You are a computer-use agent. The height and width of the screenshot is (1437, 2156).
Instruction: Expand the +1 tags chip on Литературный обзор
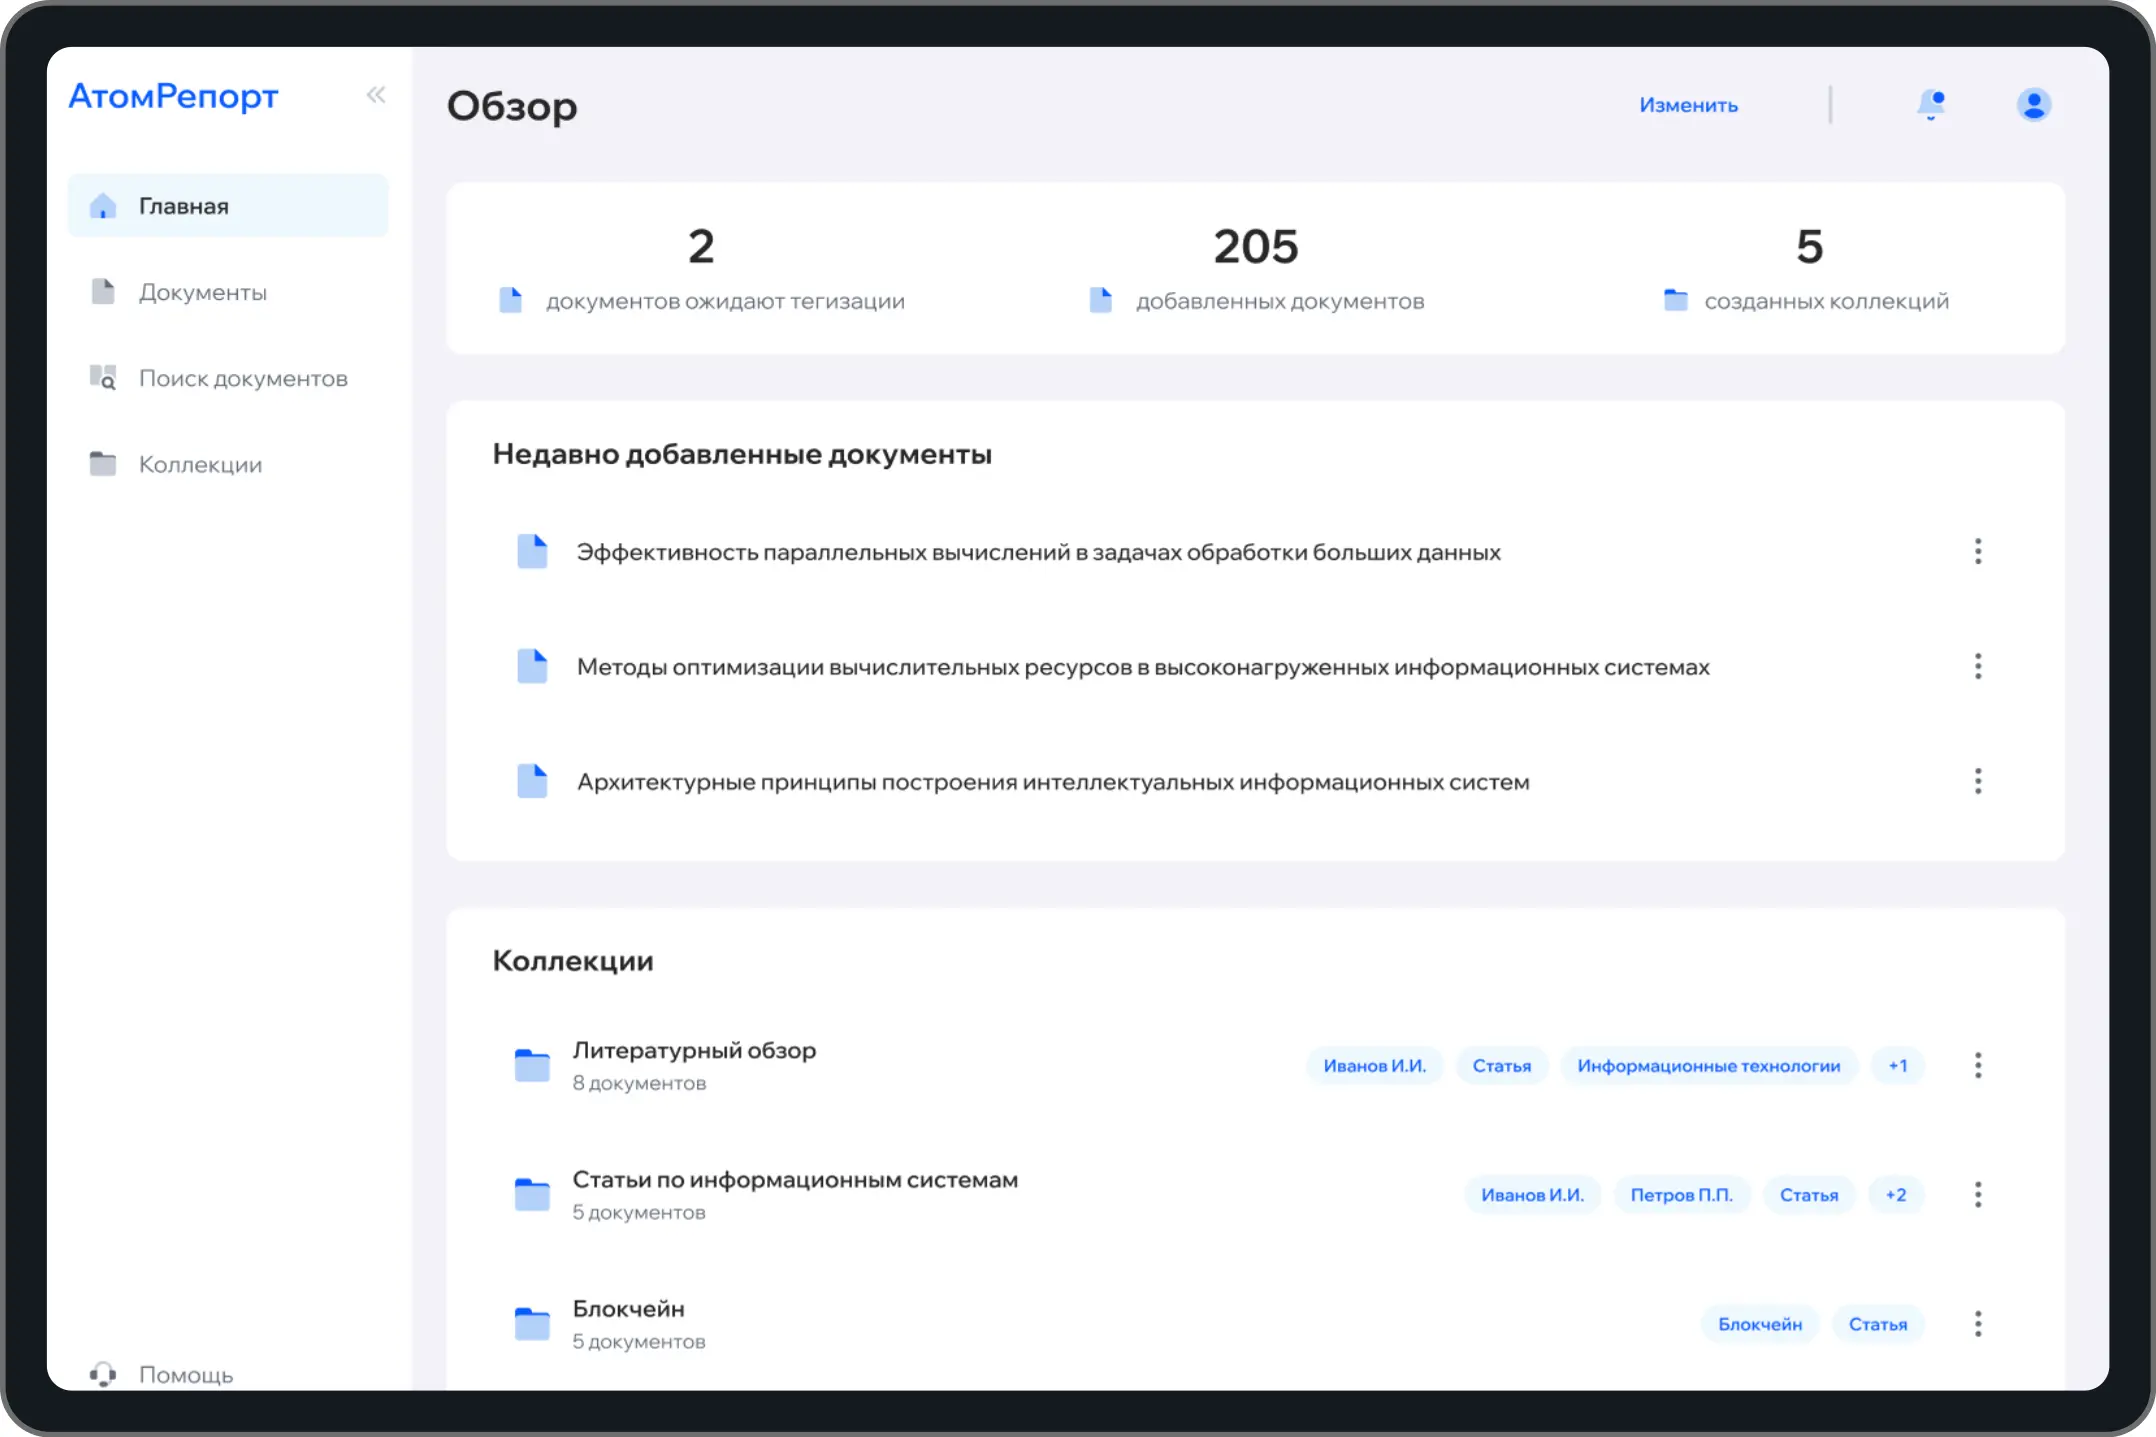1897,1066
